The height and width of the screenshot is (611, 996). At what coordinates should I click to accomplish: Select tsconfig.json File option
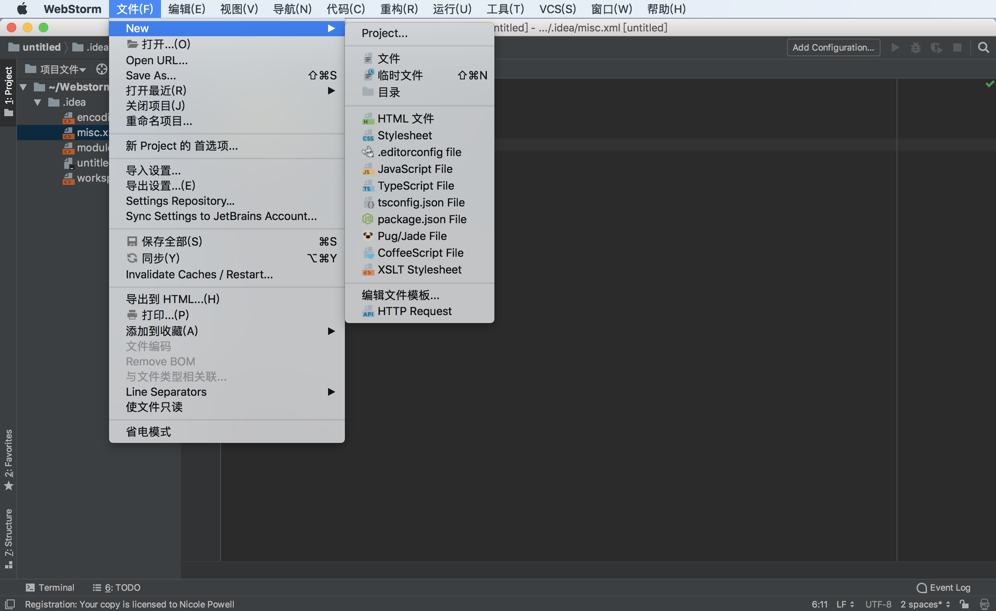[x=419, y=203]
